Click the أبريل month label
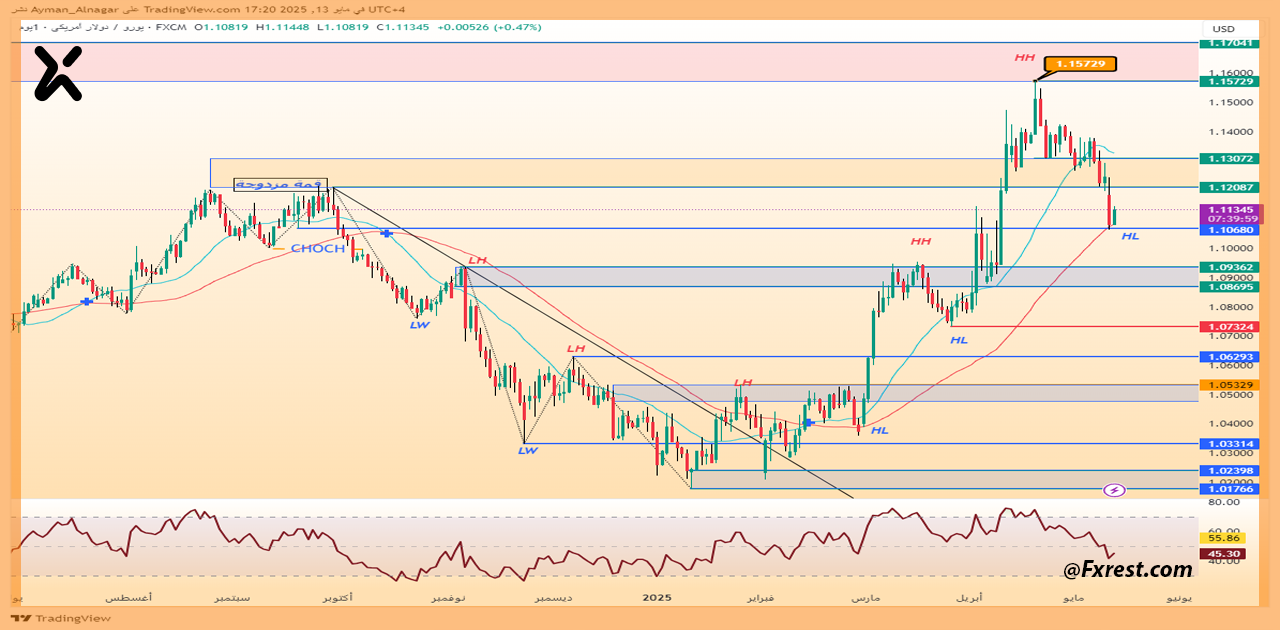The width and height of the screenshot is (1280, 630). [969, 597]
